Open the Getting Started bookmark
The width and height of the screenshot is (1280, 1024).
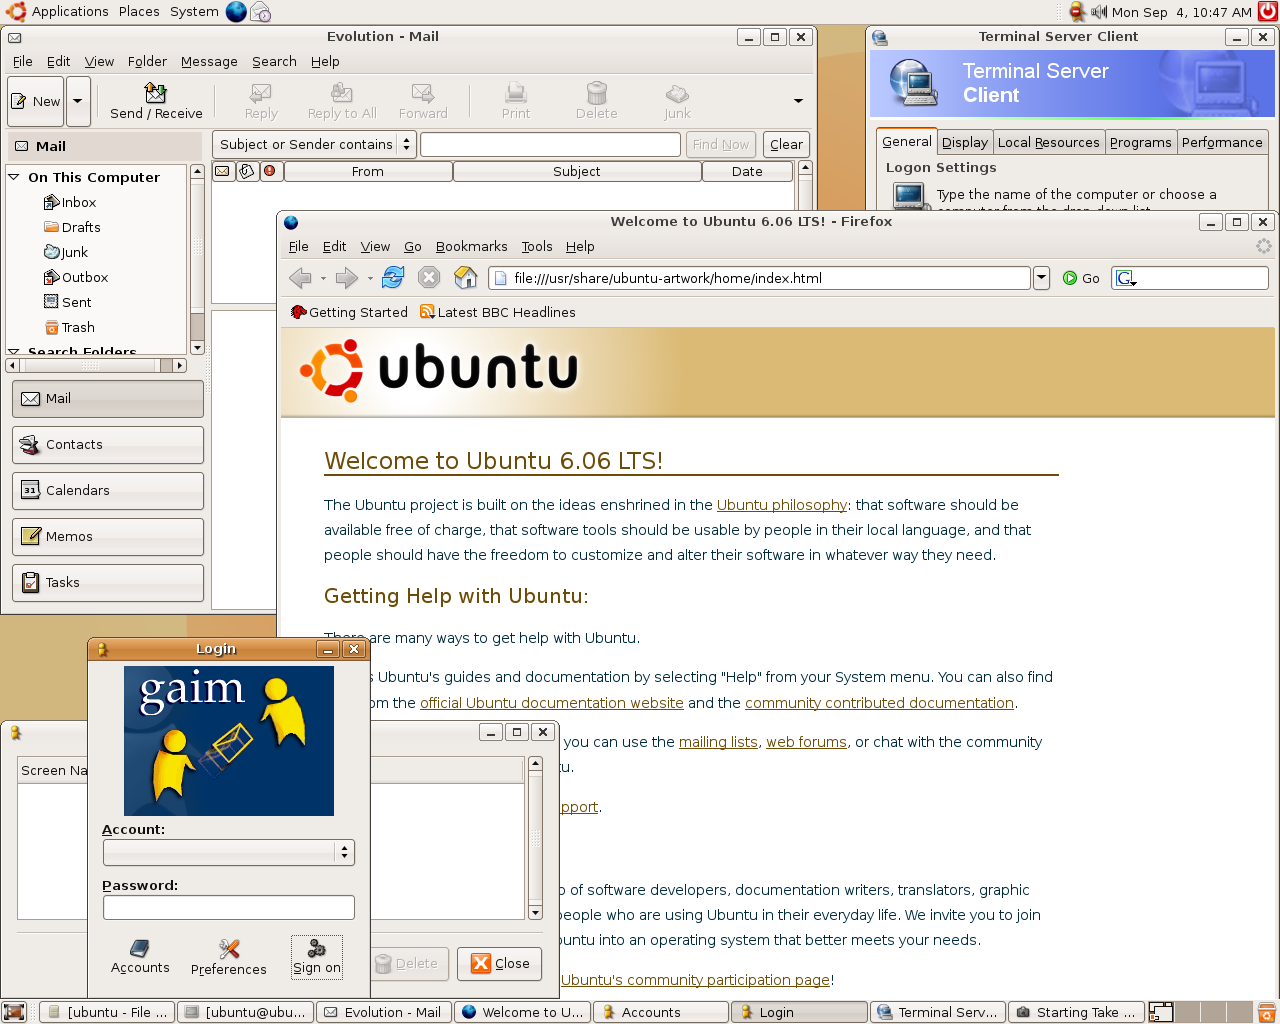pyautogui.click(x=349, y=312)
